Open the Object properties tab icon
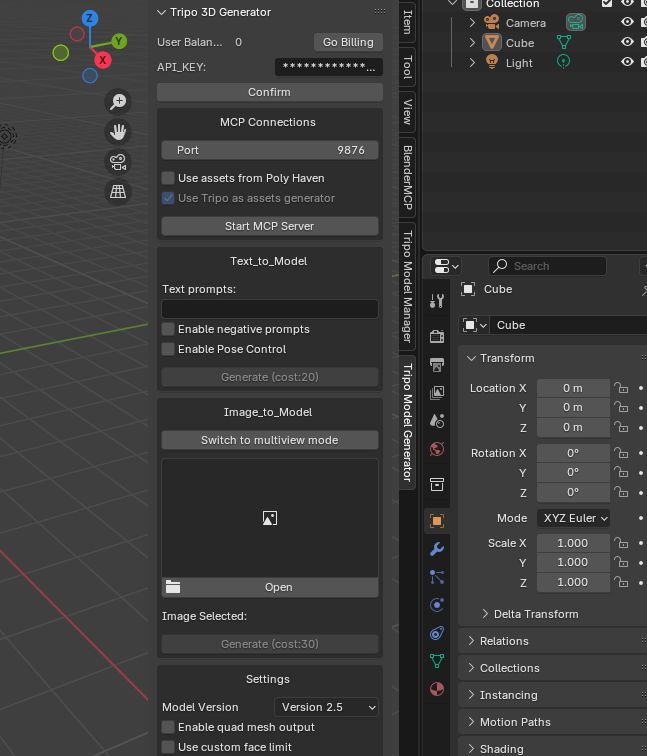 coord(437,521)
